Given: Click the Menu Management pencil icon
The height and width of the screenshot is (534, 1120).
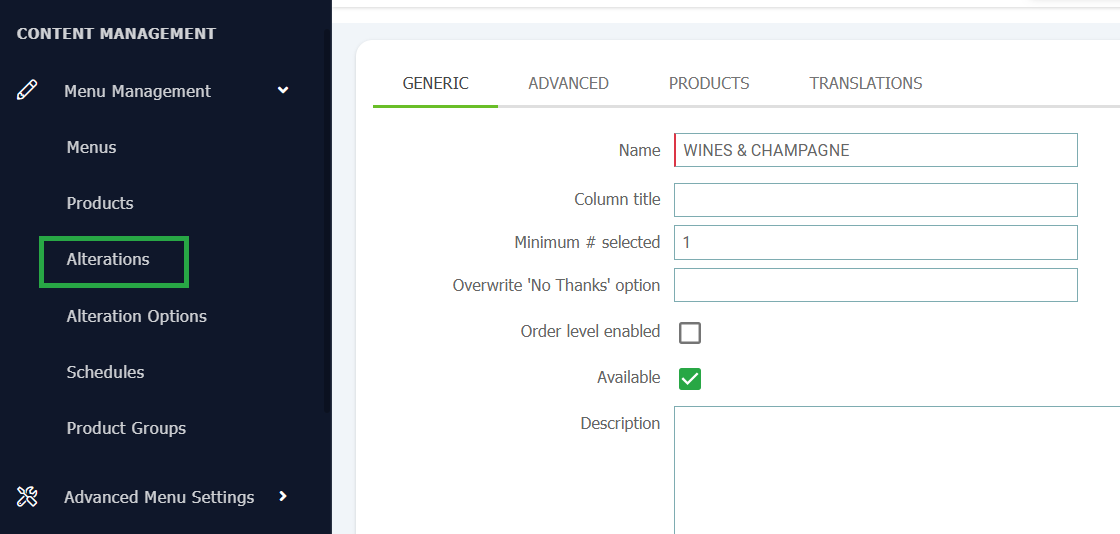Looking at the screenshot, I should pos(27,91).
